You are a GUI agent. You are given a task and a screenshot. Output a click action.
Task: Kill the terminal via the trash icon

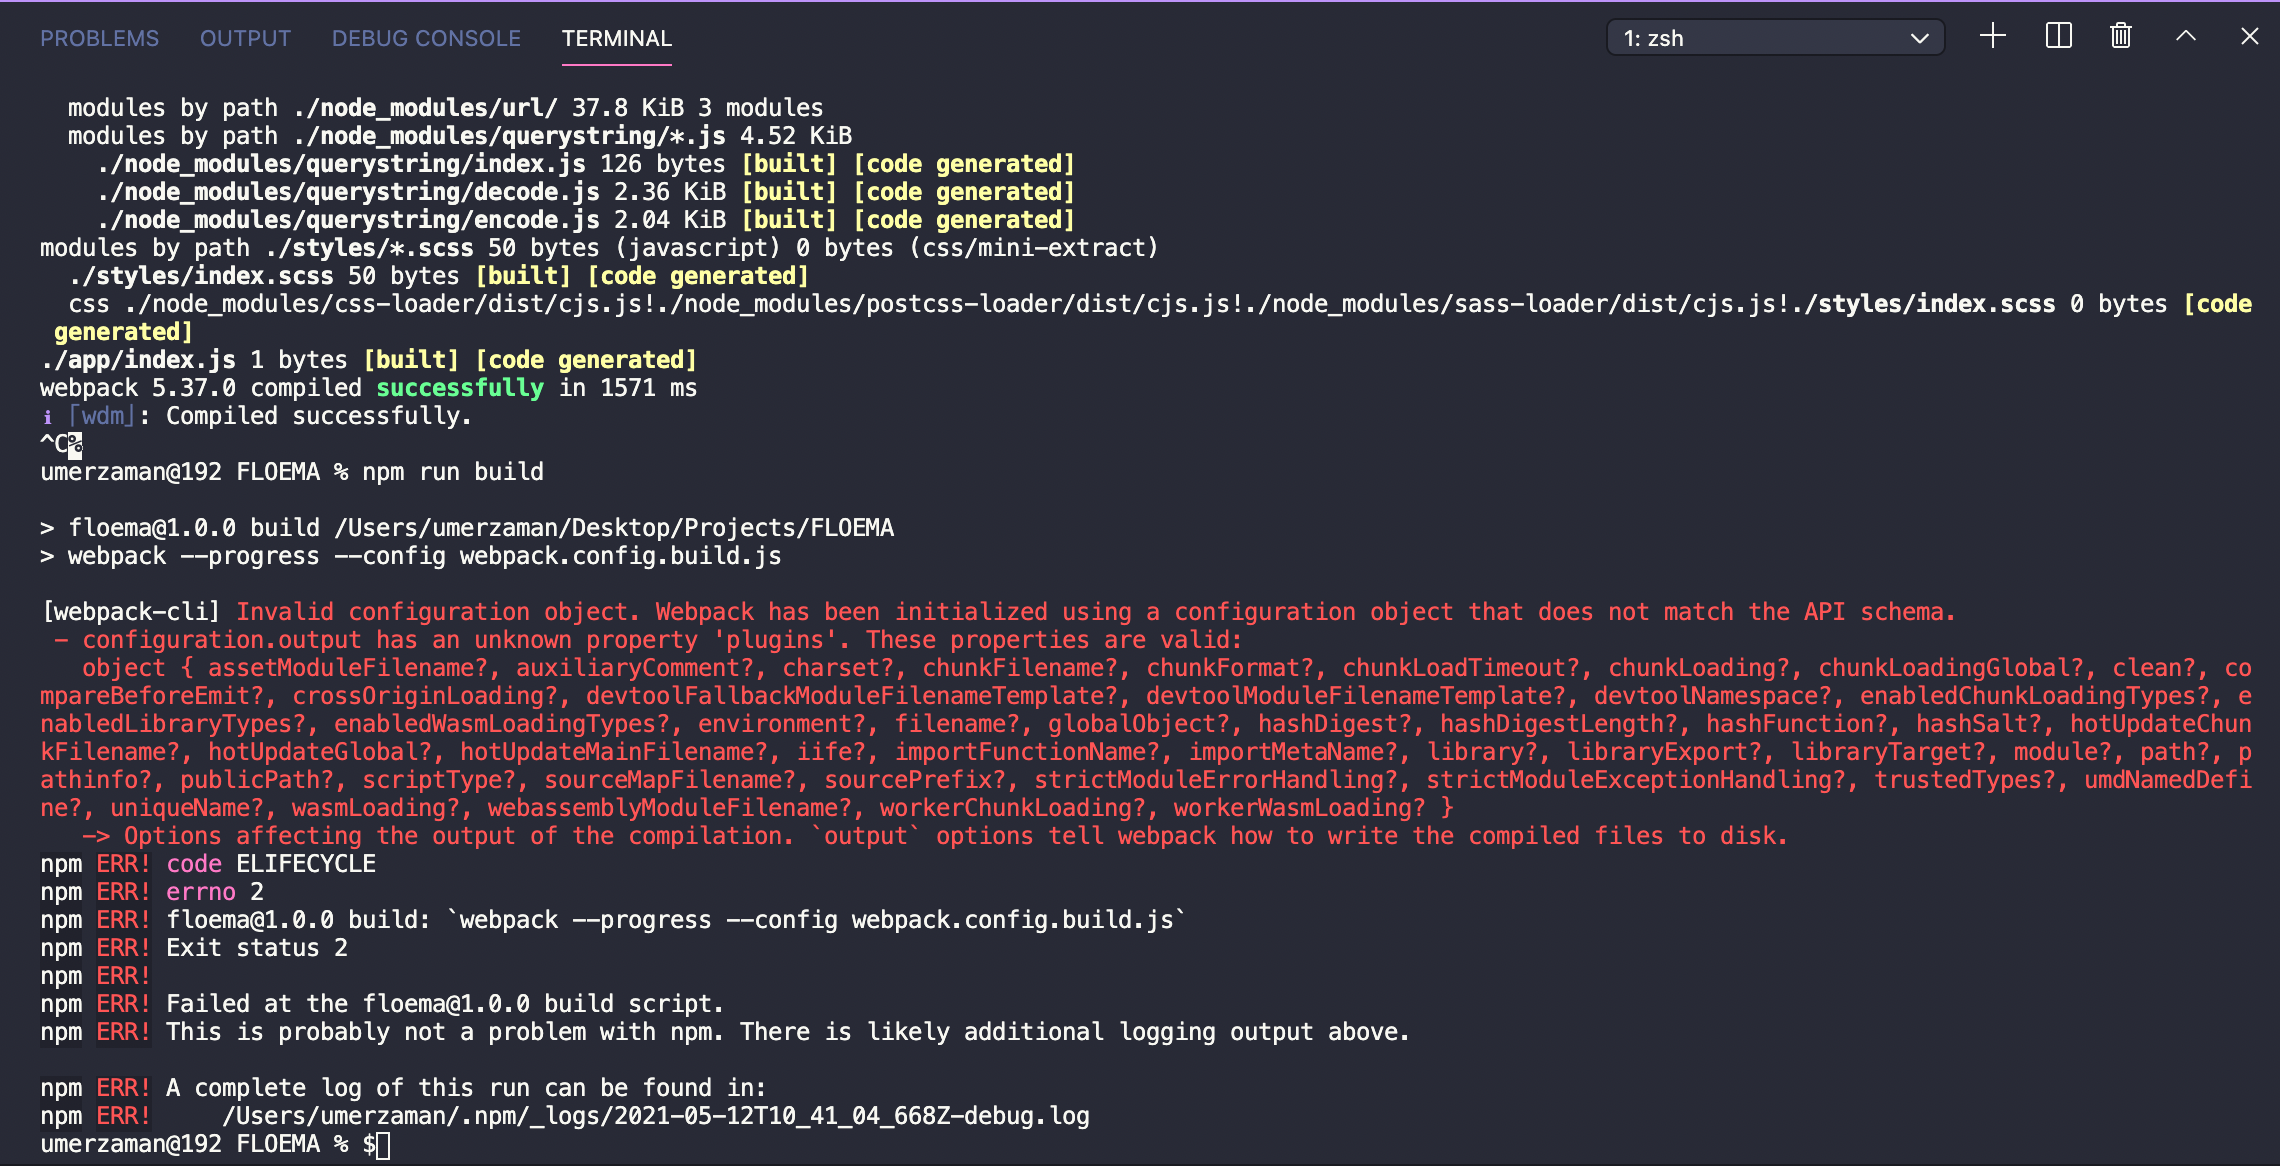pos(2120,36)
